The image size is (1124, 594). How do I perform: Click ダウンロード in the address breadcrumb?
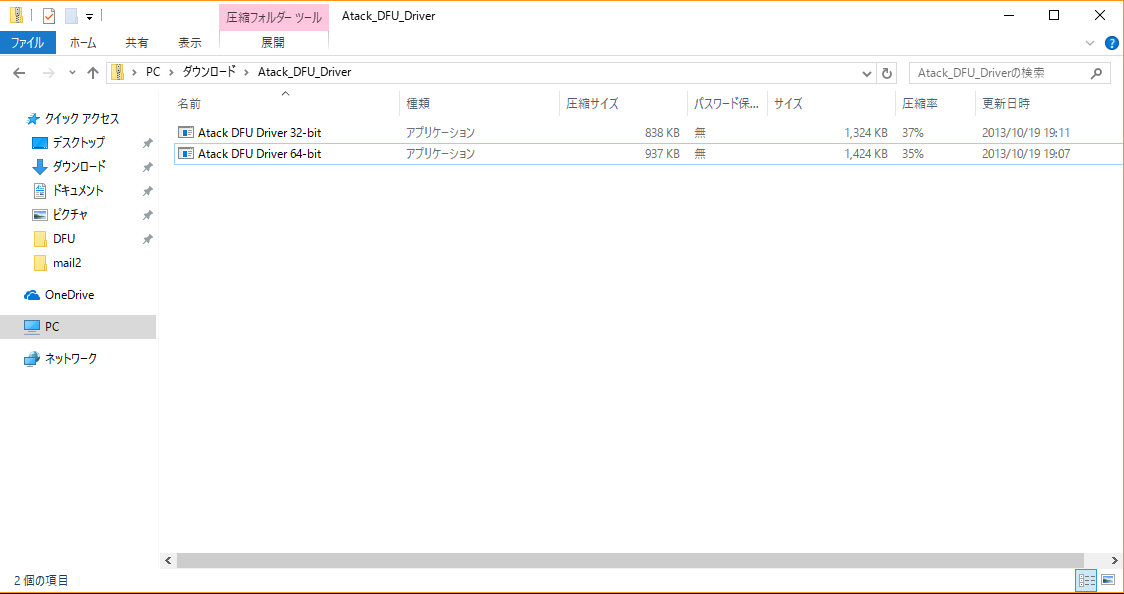(208, 72)
